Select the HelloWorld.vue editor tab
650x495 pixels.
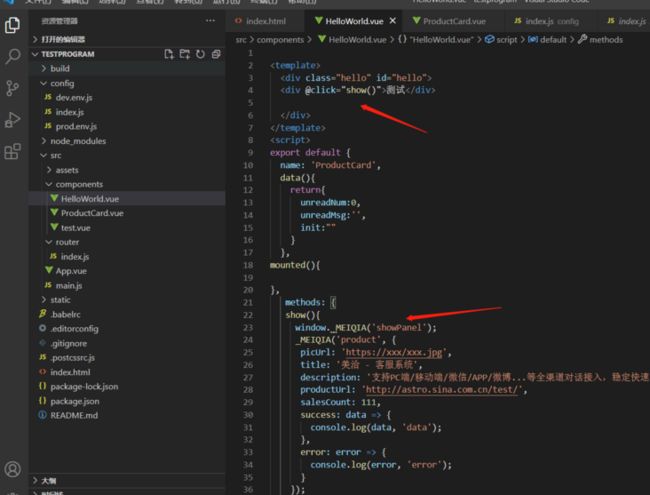tap(354, 21)
